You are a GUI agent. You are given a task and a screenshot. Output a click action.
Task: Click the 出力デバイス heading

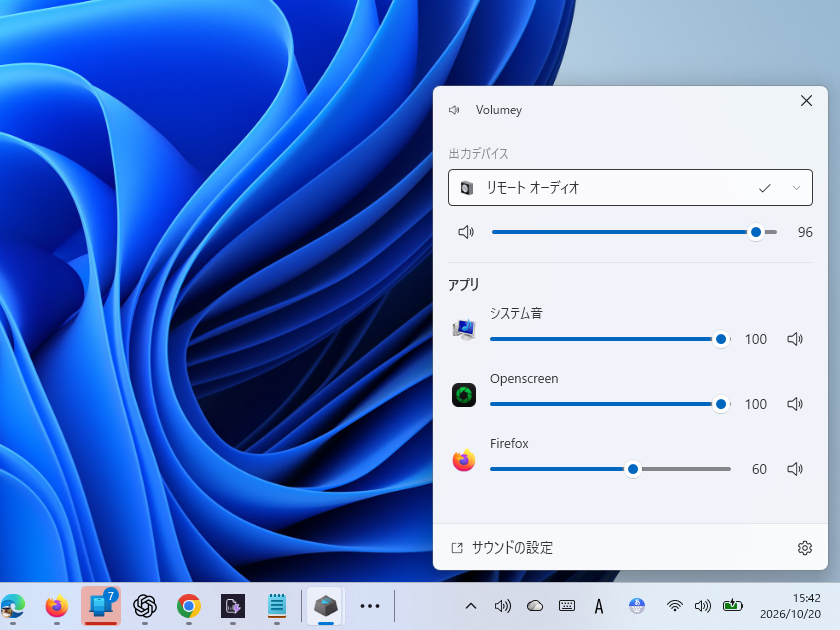pos(478,154)
